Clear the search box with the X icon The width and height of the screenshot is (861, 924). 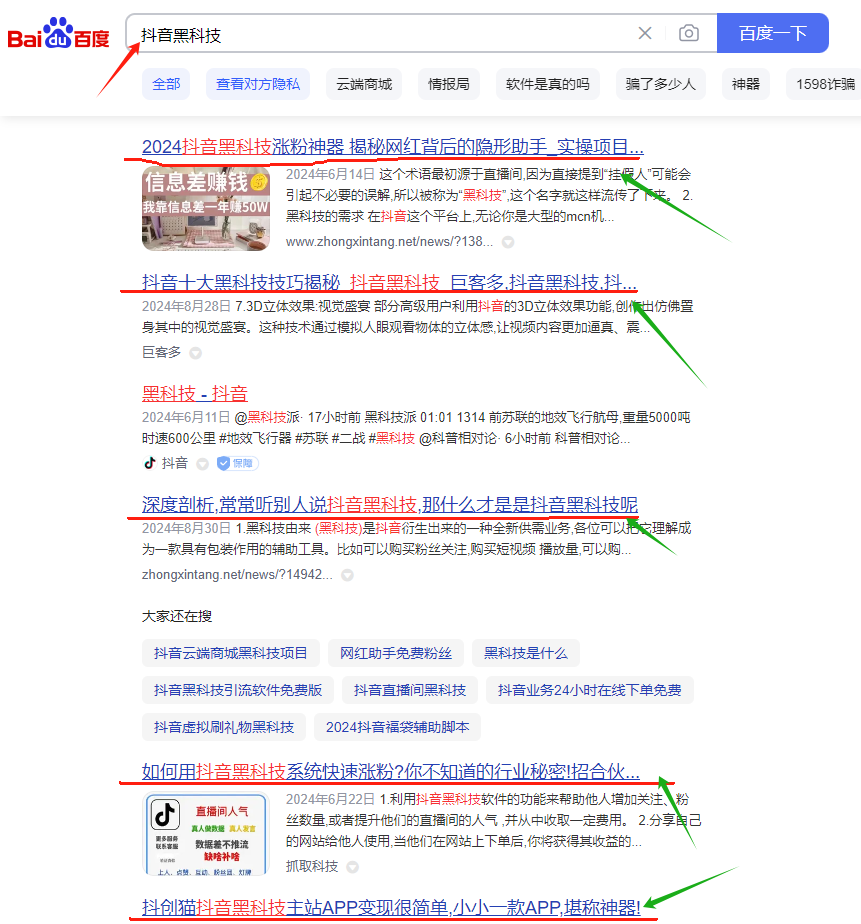tap(645, 34)
